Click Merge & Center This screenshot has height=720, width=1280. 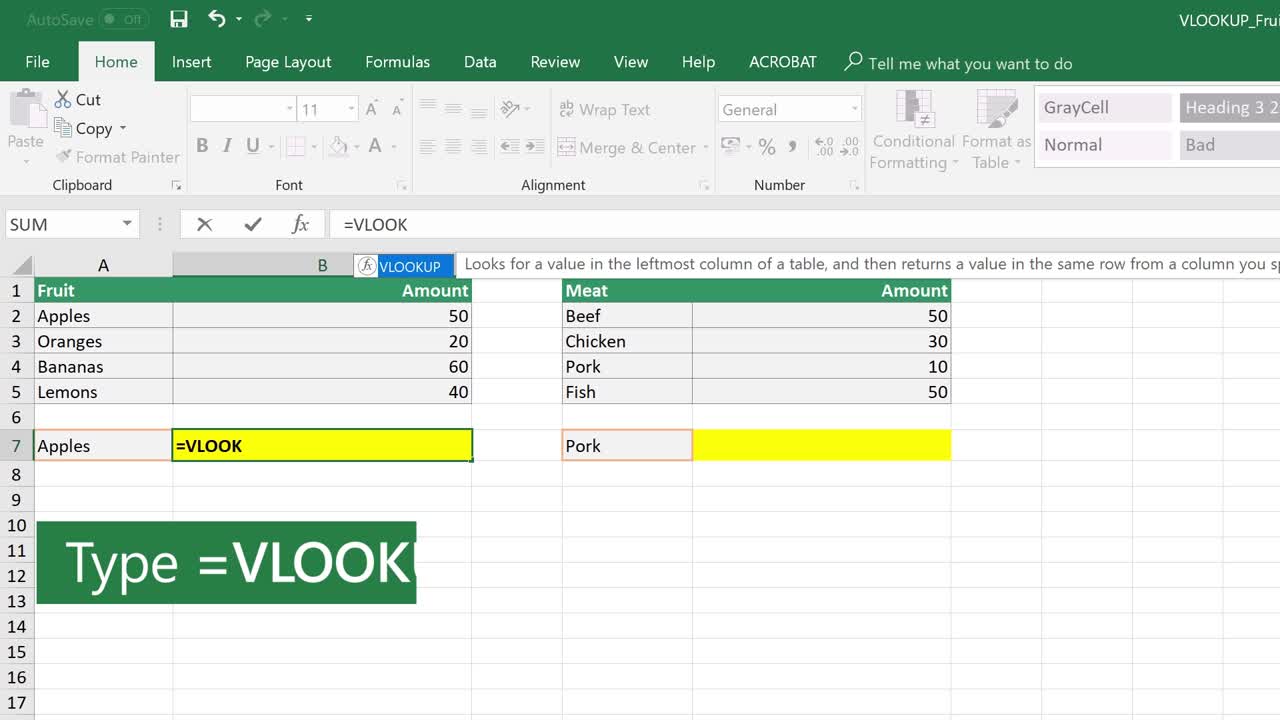[627, 148]
